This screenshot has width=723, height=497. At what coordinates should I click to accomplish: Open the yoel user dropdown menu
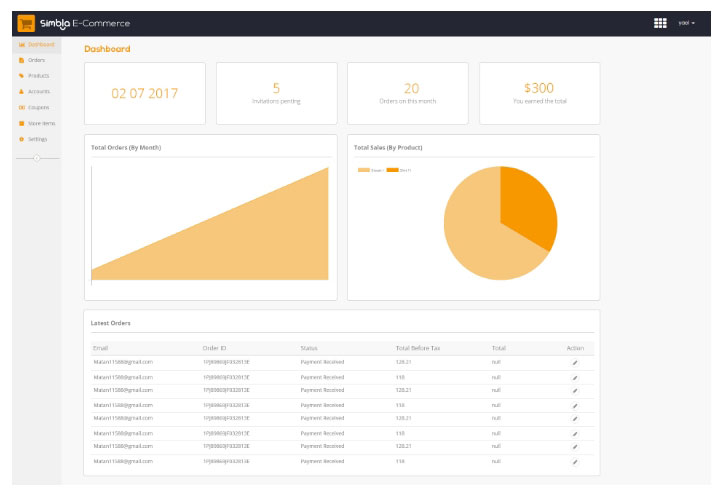(686, 23)
